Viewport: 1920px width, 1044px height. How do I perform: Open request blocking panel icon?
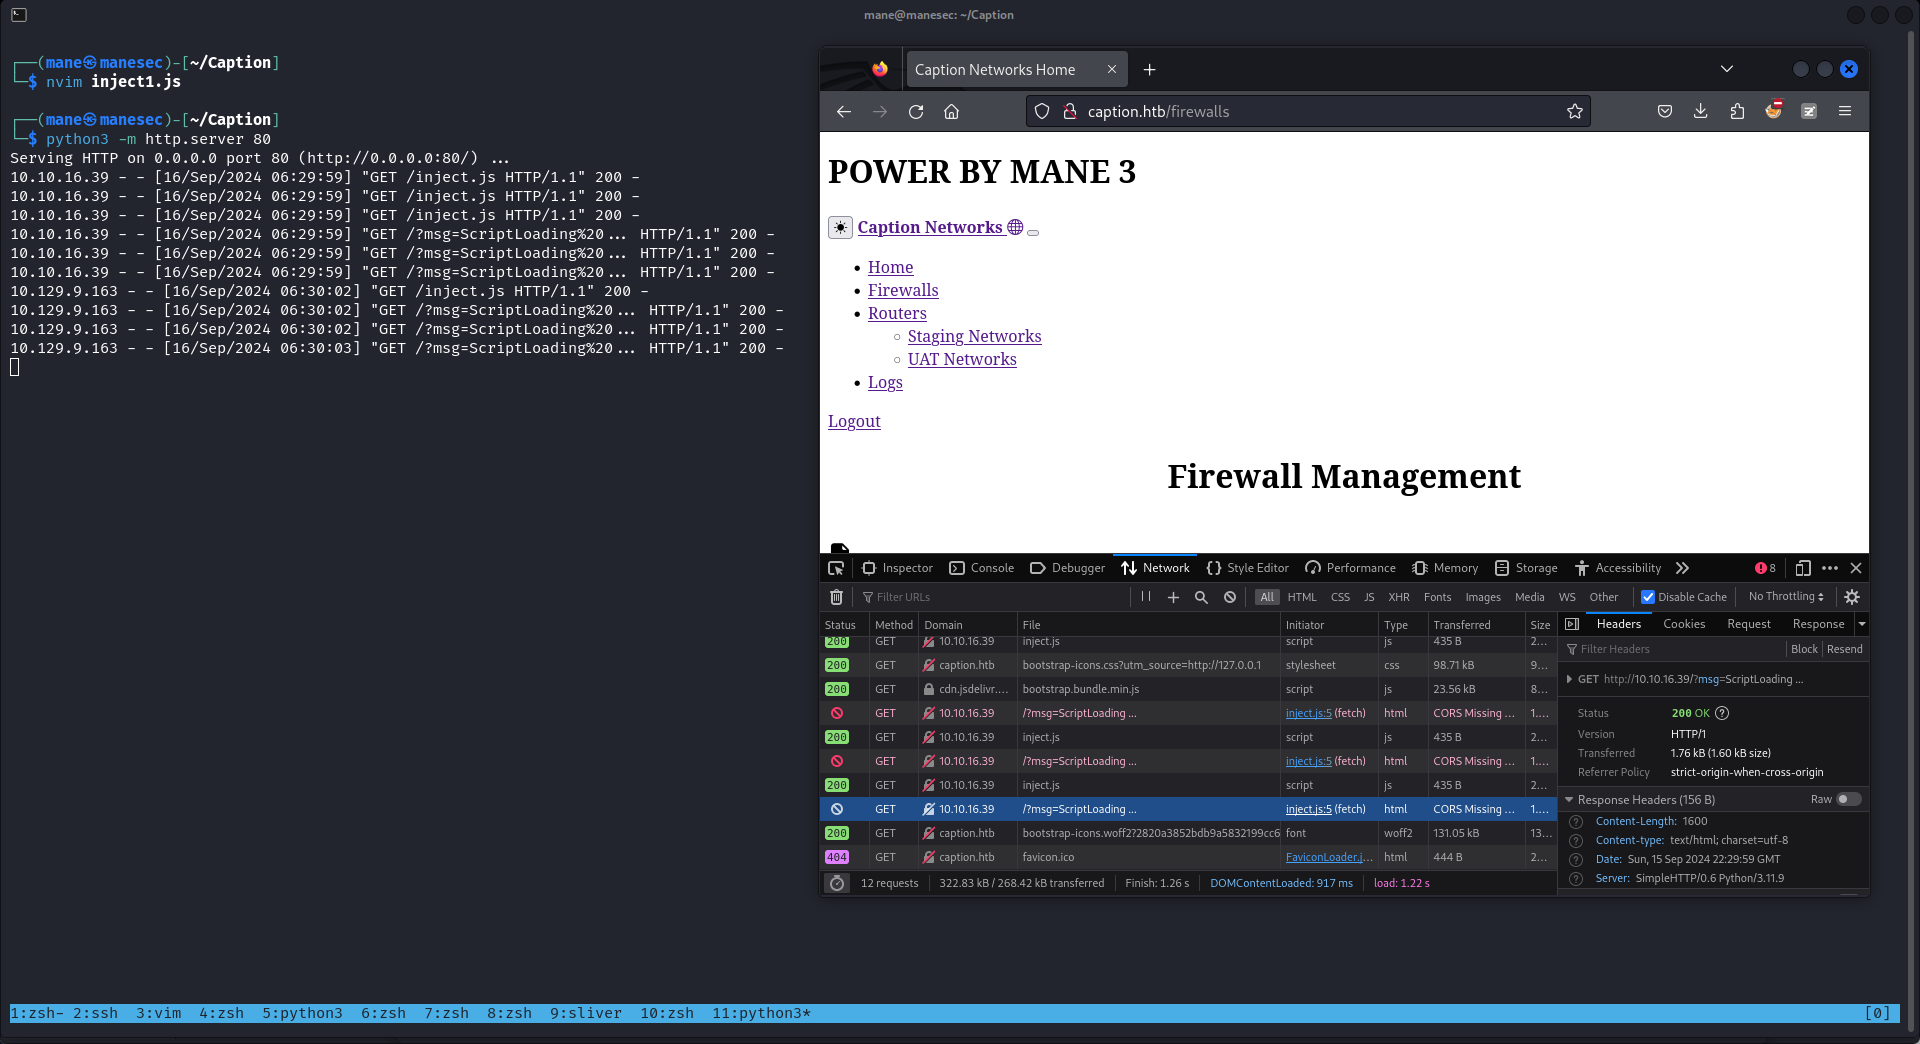point(1230,597)
